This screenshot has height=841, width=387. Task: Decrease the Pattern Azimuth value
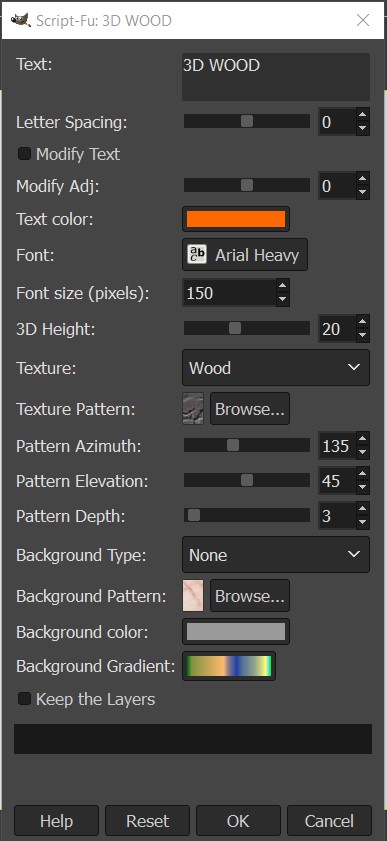click(363, 452)
